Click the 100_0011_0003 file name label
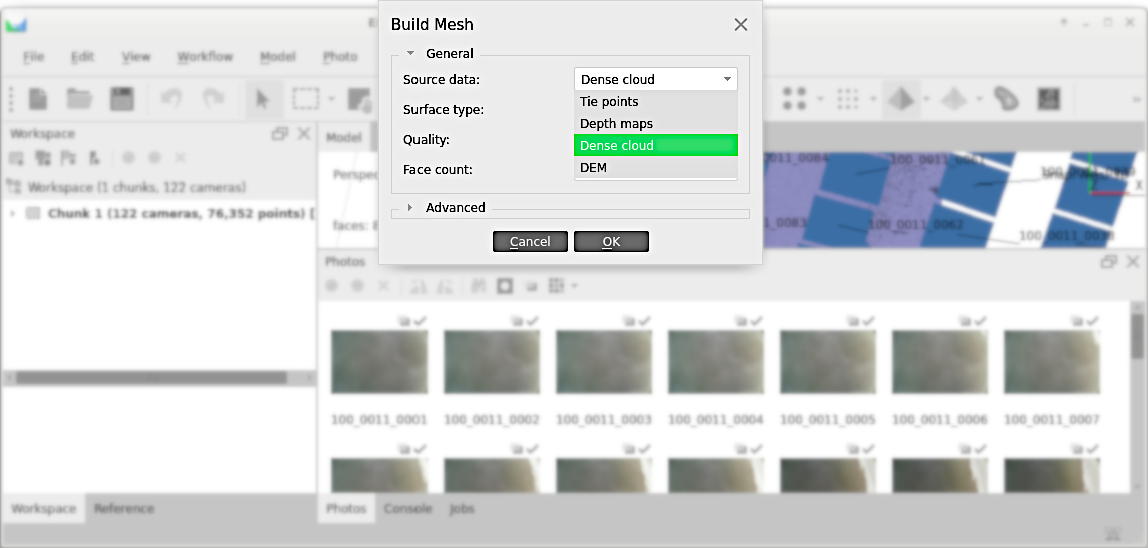 coord(603,421)
